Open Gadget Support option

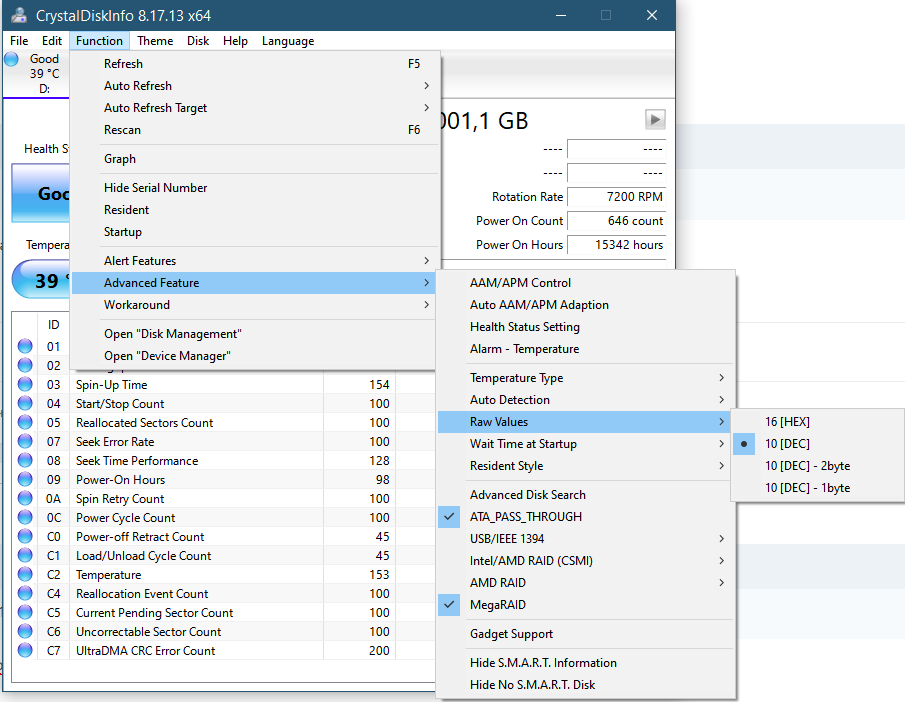[585, 634]
